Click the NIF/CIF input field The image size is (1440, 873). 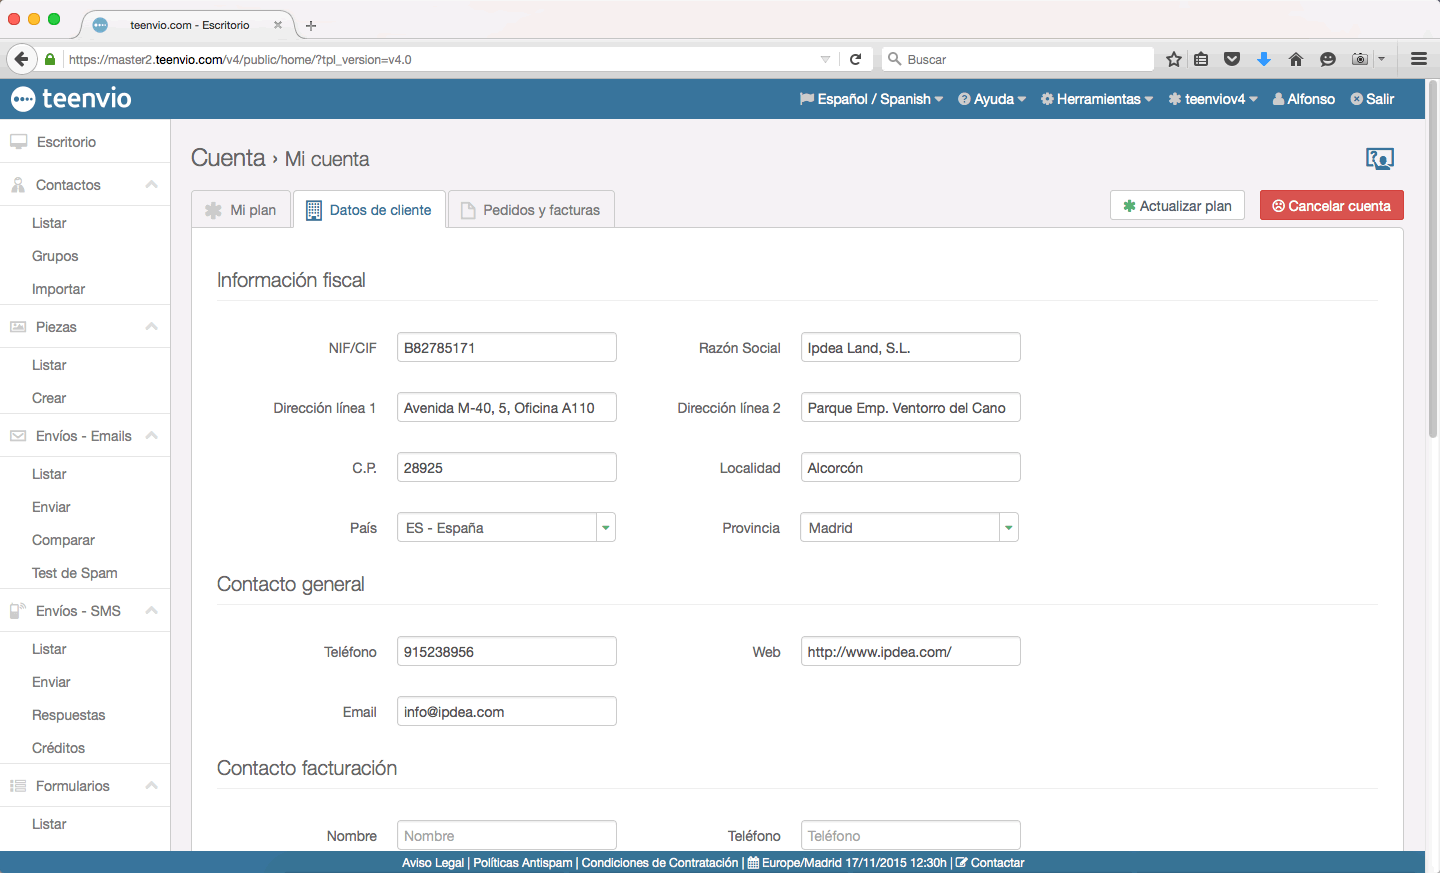click(x=506, y=348)
